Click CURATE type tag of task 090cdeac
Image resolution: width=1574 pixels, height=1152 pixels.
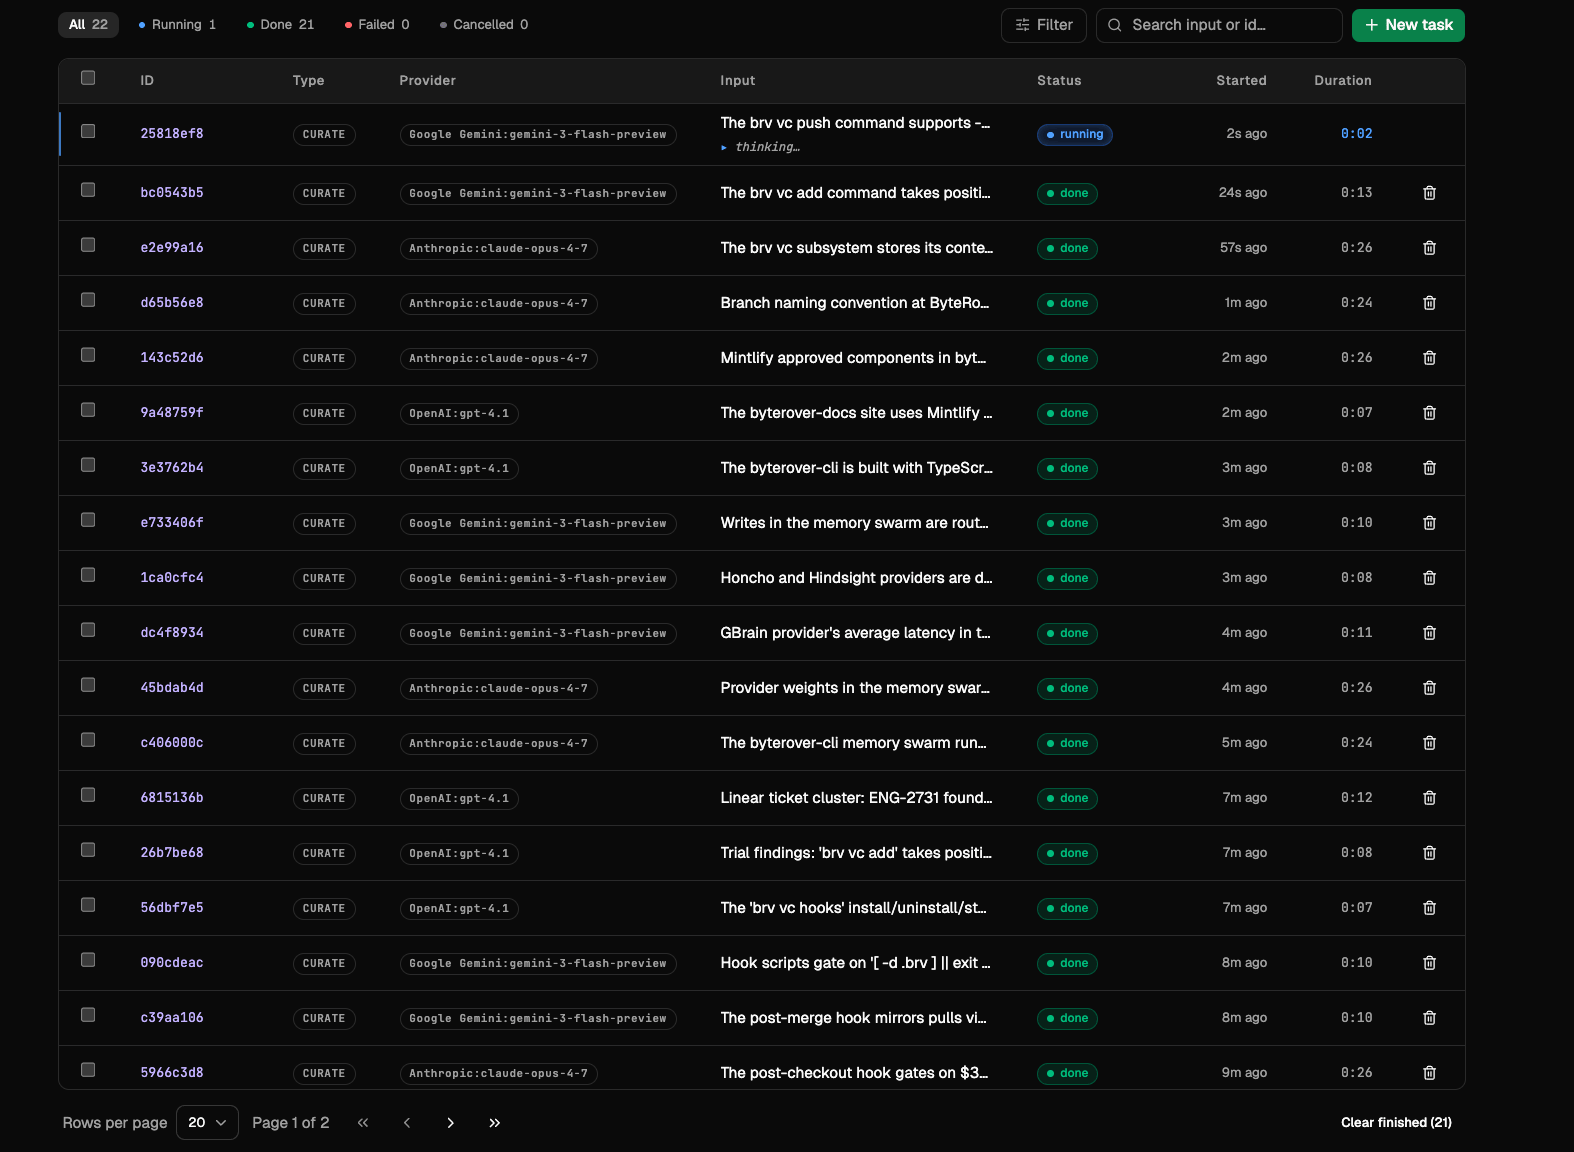(x=324, y=963)
